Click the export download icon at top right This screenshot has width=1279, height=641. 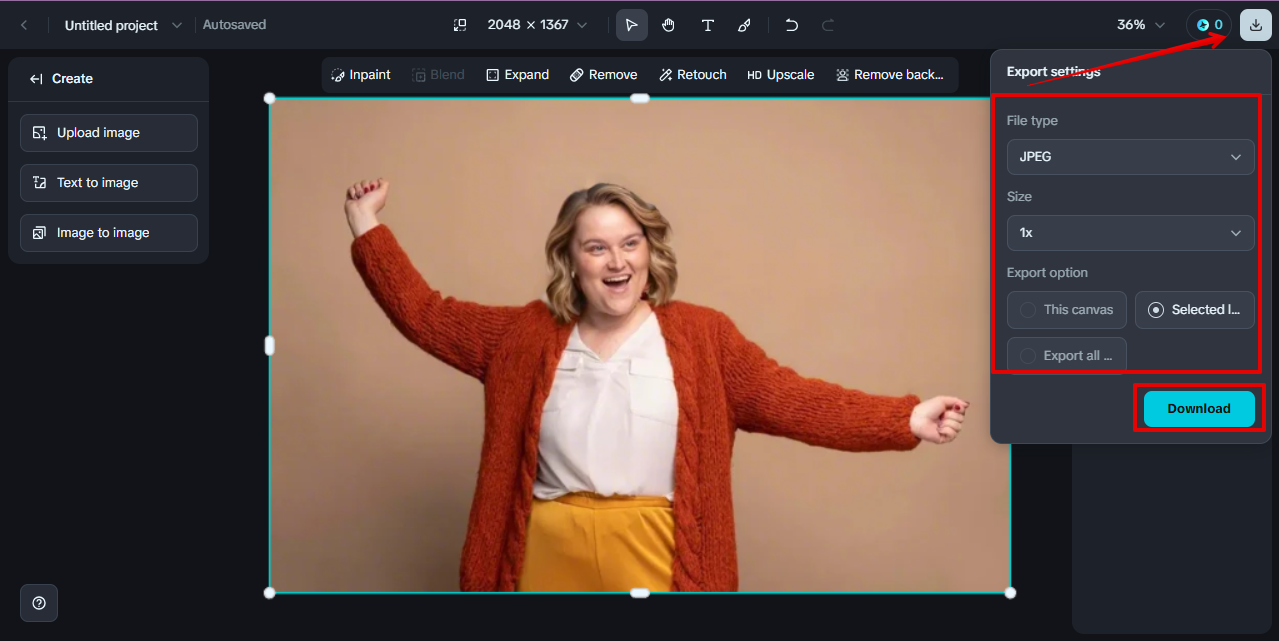1256,25
